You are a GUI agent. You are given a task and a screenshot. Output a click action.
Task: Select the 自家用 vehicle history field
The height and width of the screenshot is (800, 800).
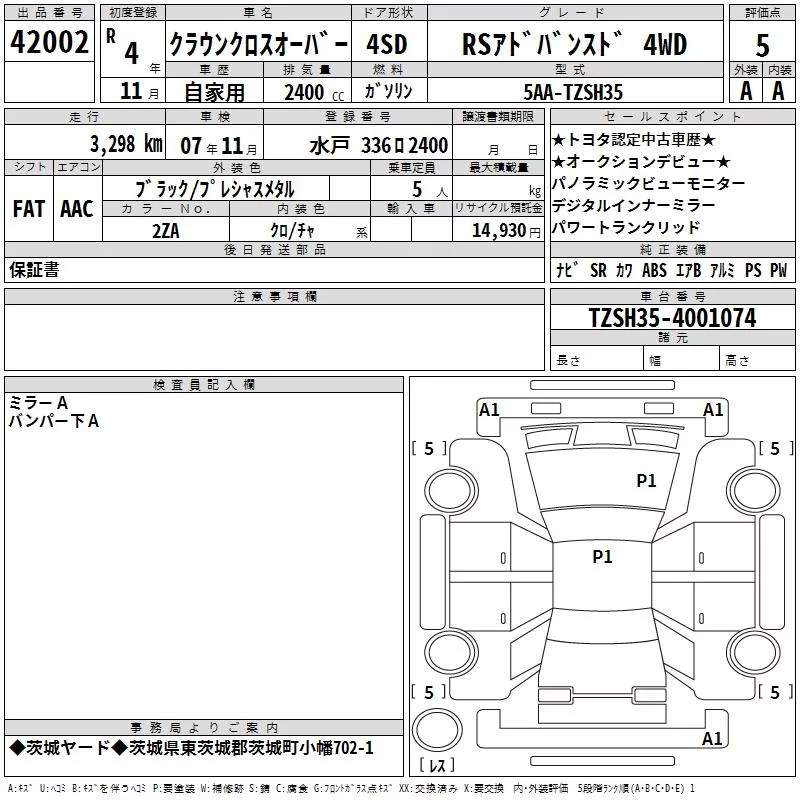(213, 91)
